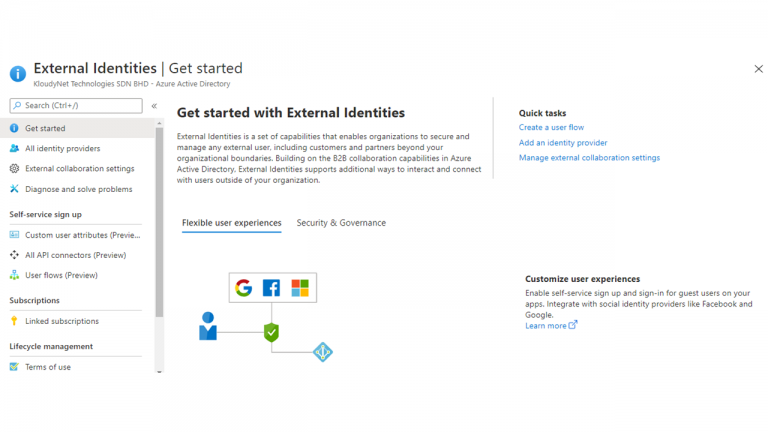Screen dimensions: 768x432
Task: Click the Diagnose and solve problems icon
Action: [14, 189]
